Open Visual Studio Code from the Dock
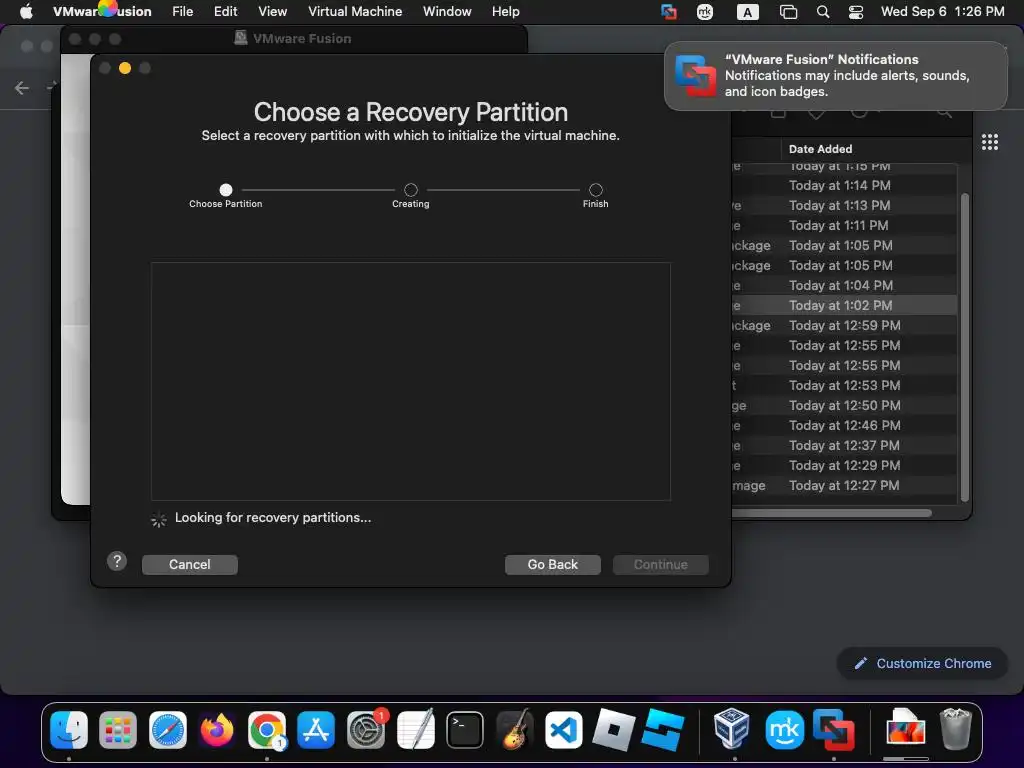 coord(564,729)
